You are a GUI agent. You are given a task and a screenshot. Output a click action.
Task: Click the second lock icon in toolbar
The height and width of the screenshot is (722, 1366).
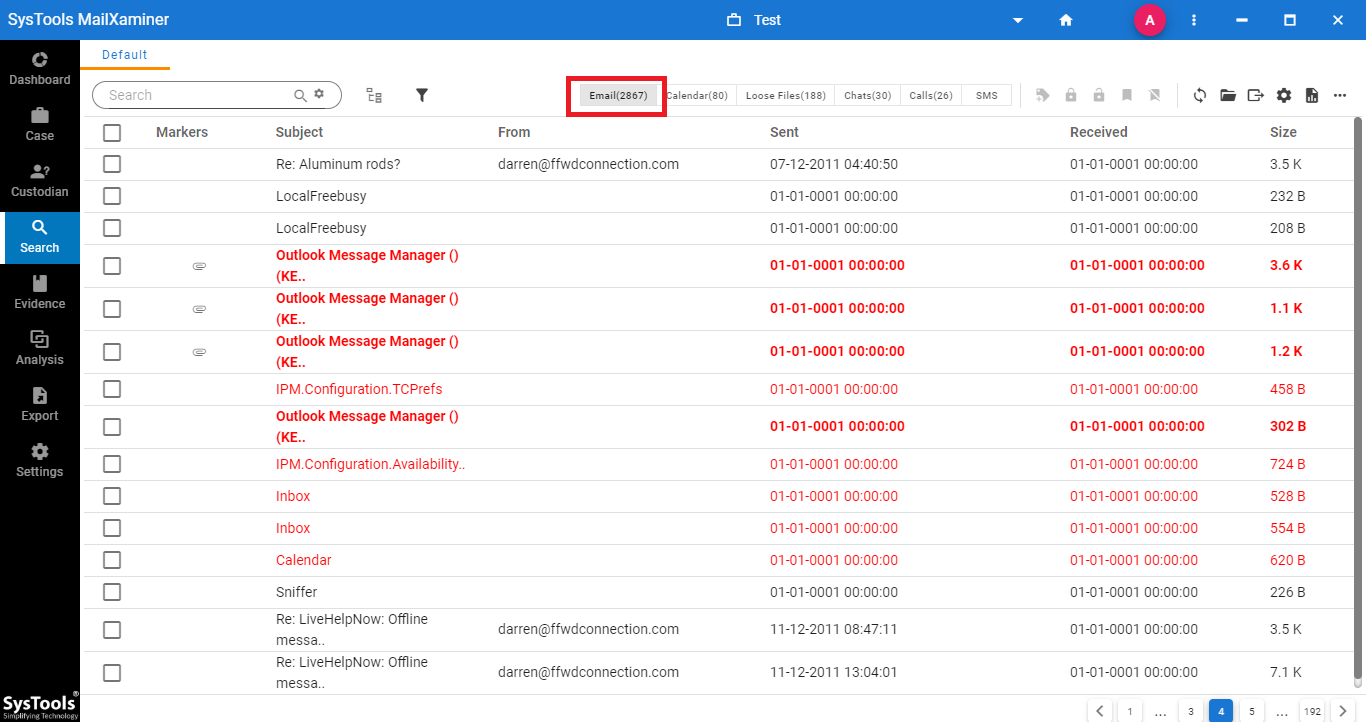click(x=1099, y=95)
